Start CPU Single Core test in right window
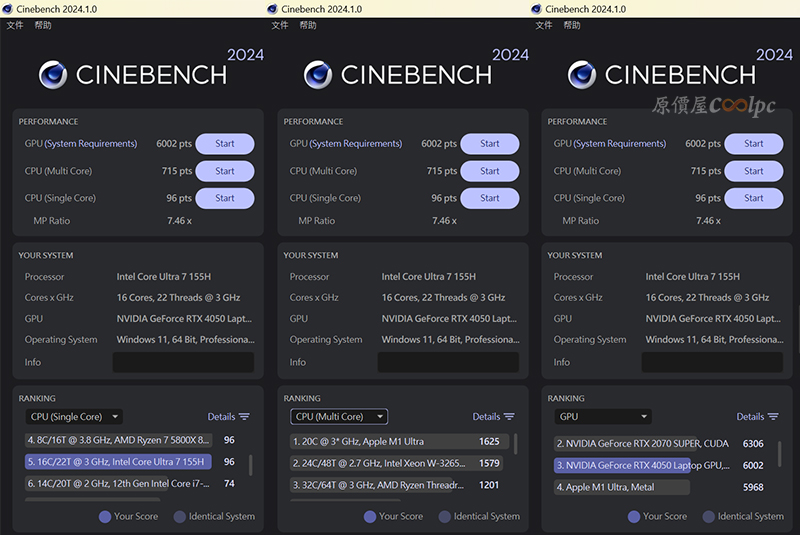The width and height of the screenshot is (800, 535). pos(754,198)
